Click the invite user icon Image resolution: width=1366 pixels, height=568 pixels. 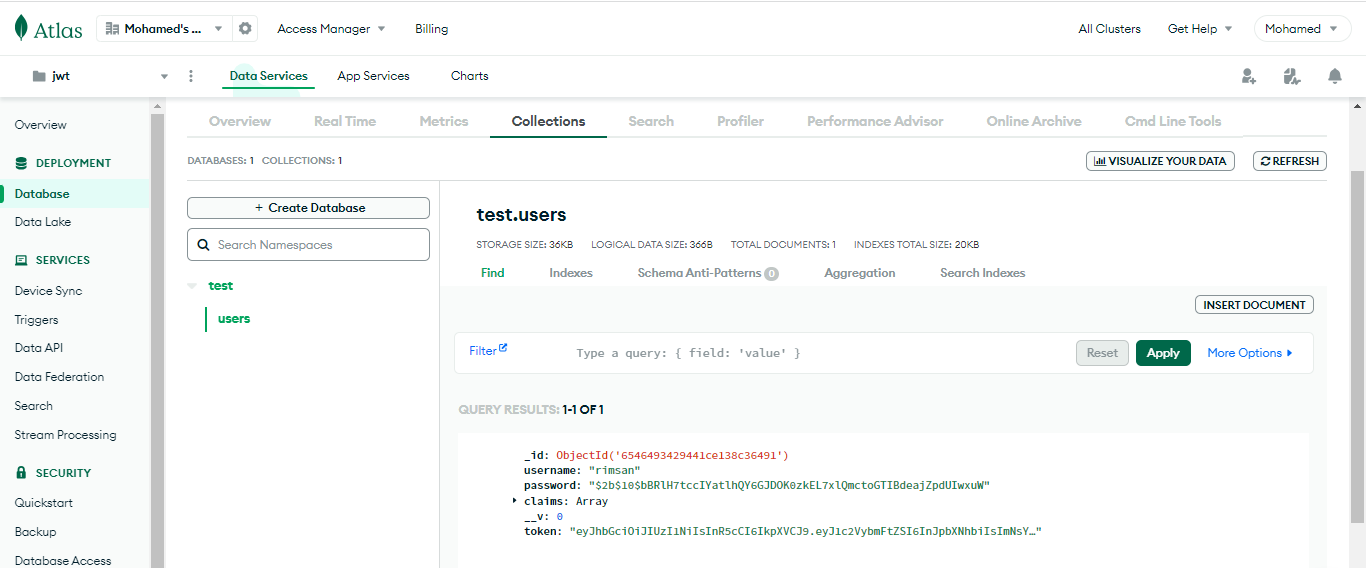[x=1248, y=76]
